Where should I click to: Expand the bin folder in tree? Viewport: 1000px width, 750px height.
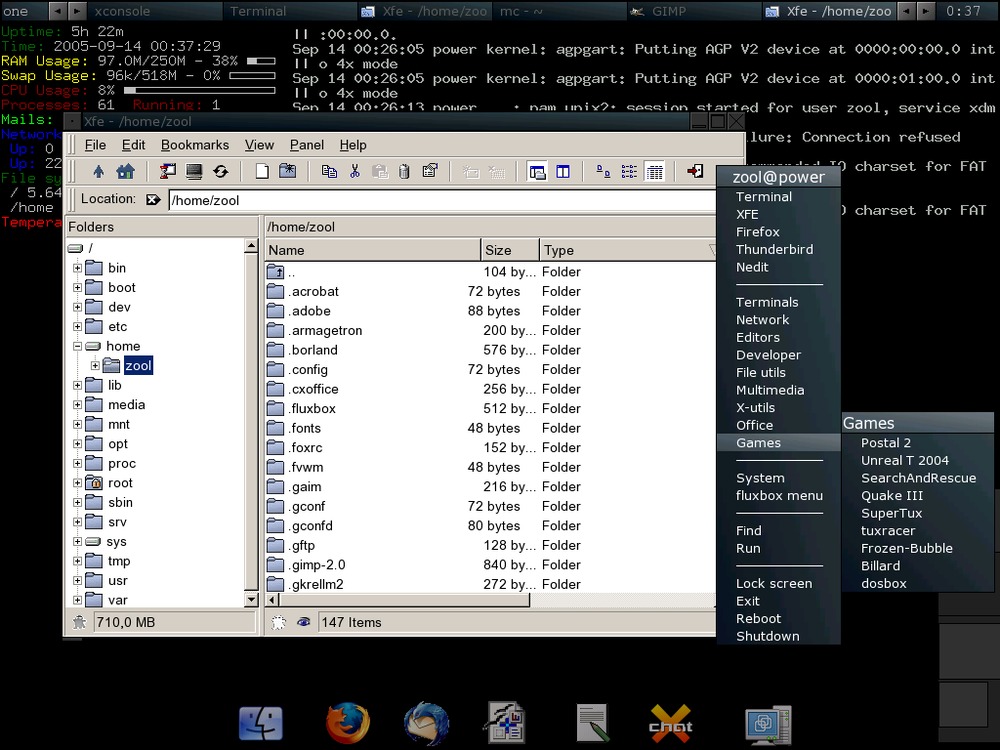77,268
